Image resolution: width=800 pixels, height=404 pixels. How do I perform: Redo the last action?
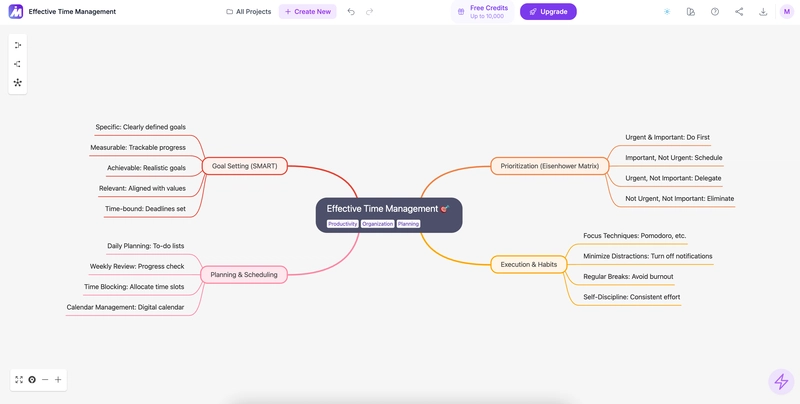tap(369, 12)
